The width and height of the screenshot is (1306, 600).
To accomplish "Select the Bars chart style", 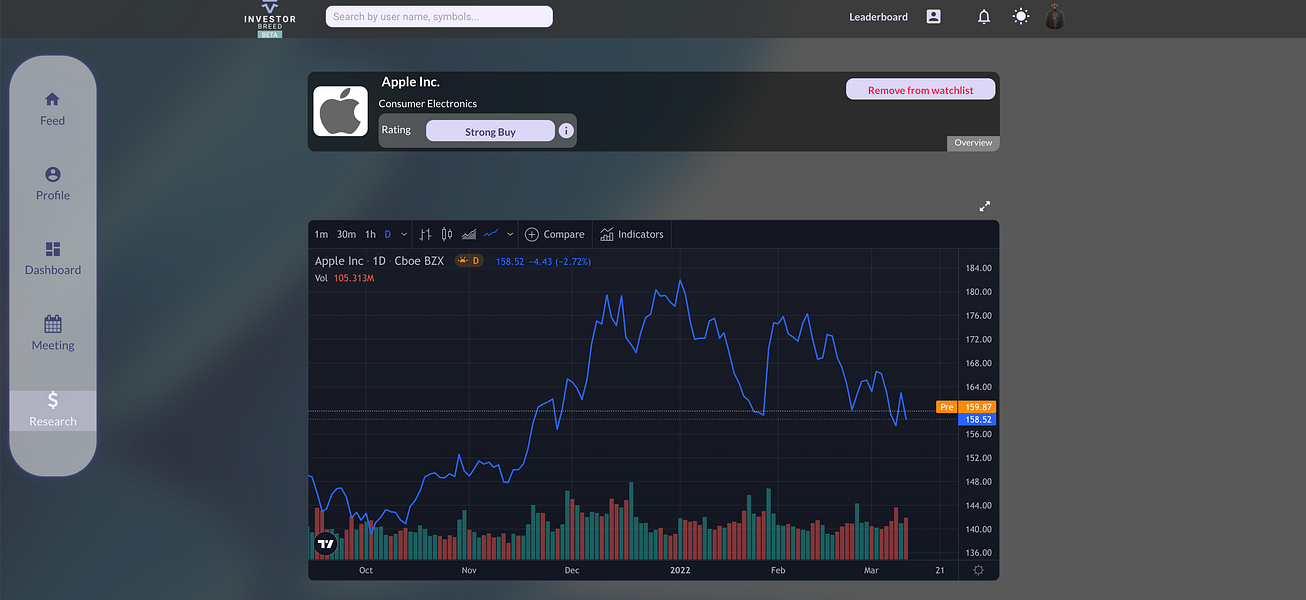I will [425, 234].
